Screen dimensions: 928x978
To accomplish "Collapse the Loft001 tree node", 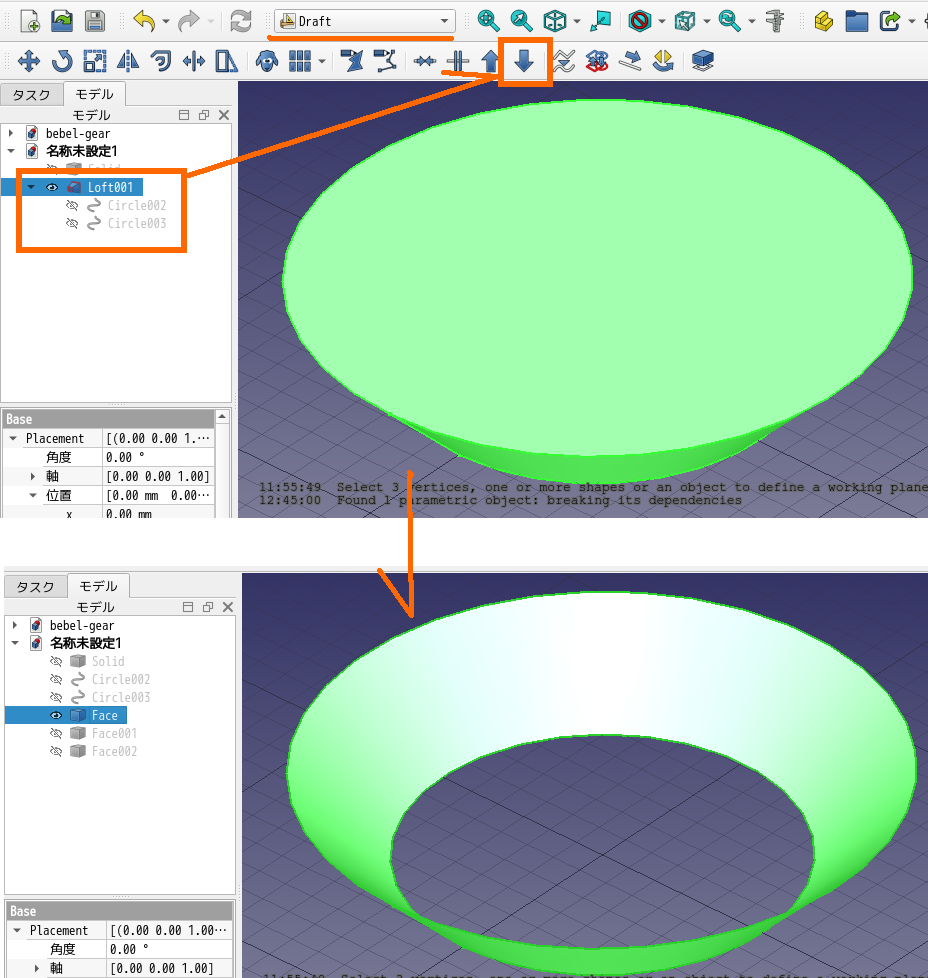I will click(31, 187).
